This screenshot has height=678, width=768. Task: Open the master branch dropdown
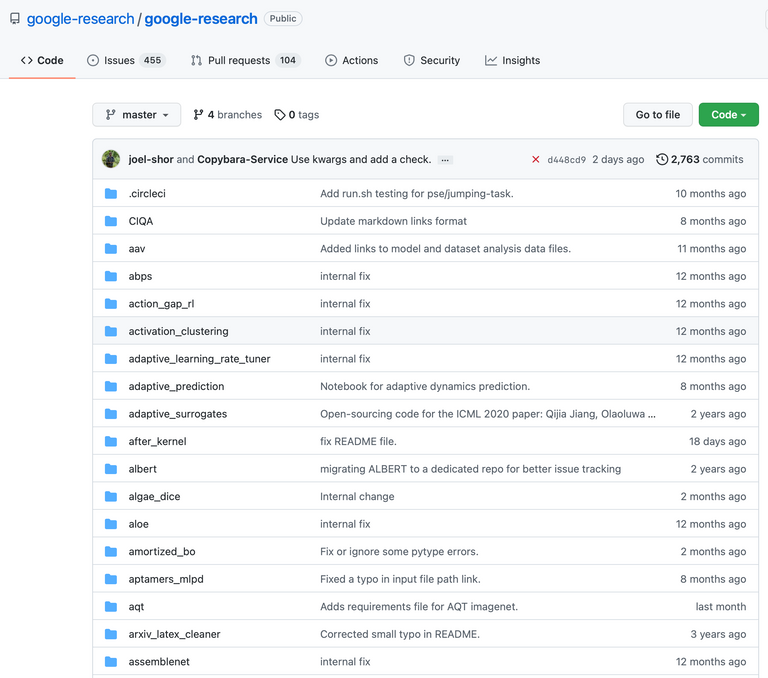137,115
